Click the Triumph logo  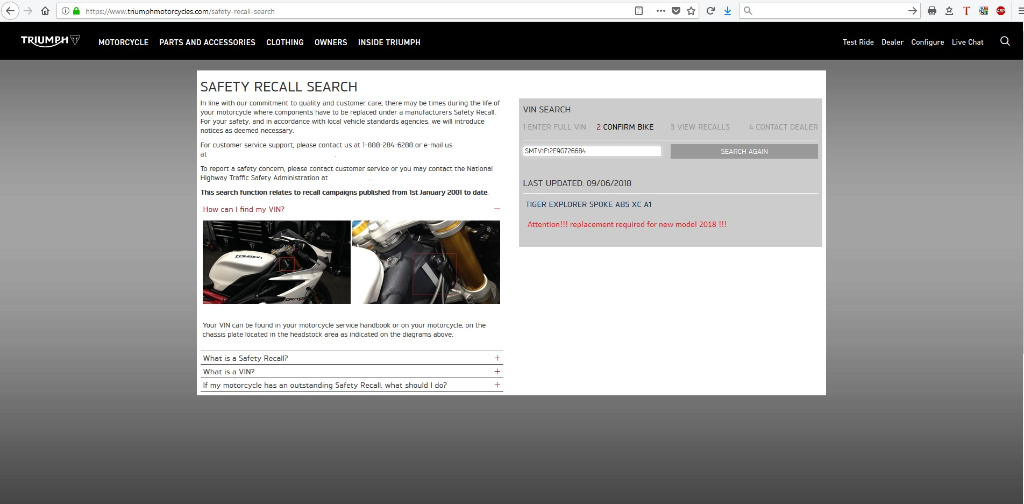tap(50, 41)
